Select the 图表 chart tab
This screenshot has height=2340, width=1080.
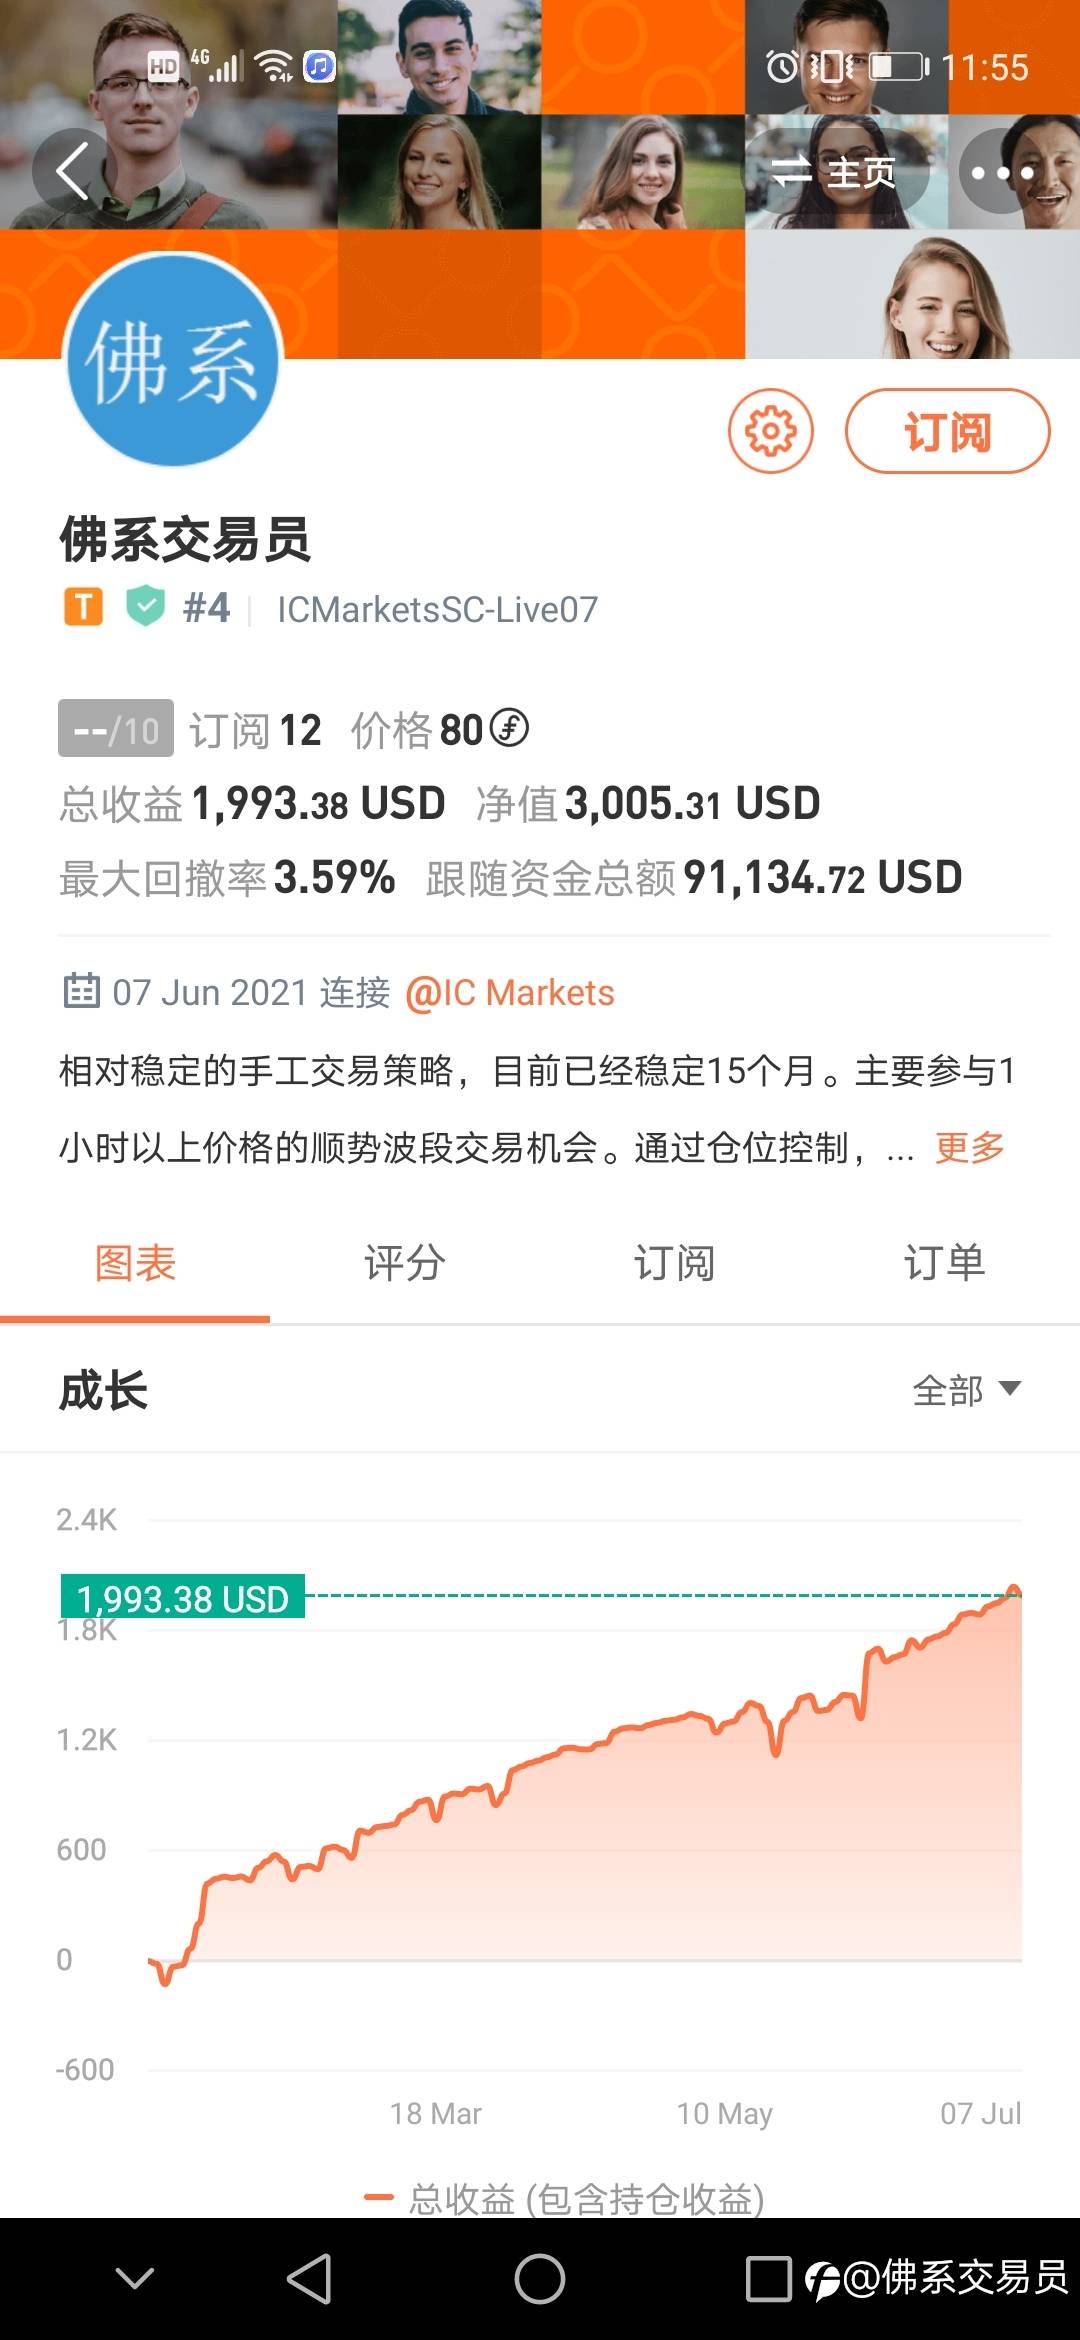click(135, 1263)
